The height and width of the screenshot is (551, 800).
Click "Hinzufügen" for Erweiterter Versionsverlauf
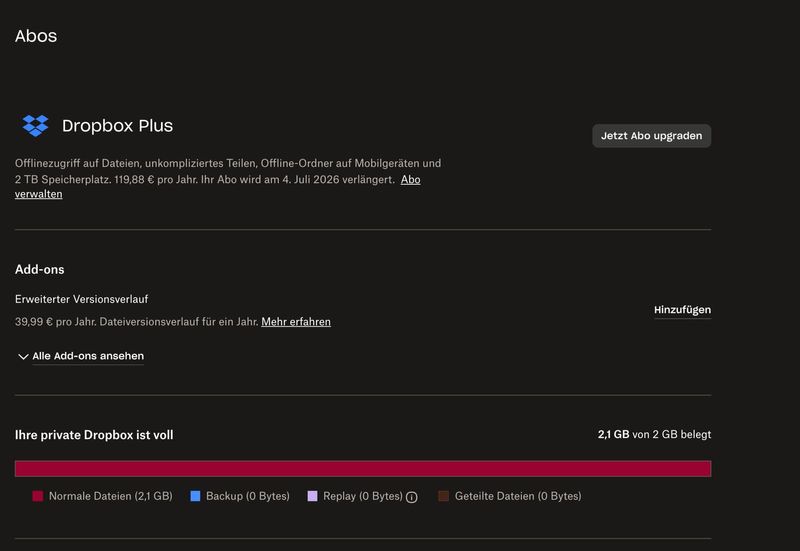coord(682,310)
